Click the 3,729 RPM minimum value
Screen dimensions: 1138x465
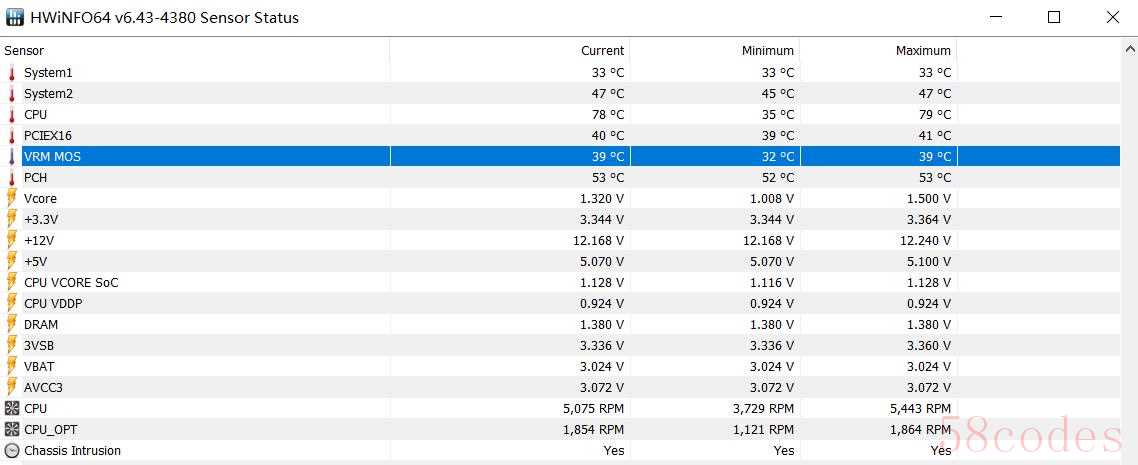764,409
